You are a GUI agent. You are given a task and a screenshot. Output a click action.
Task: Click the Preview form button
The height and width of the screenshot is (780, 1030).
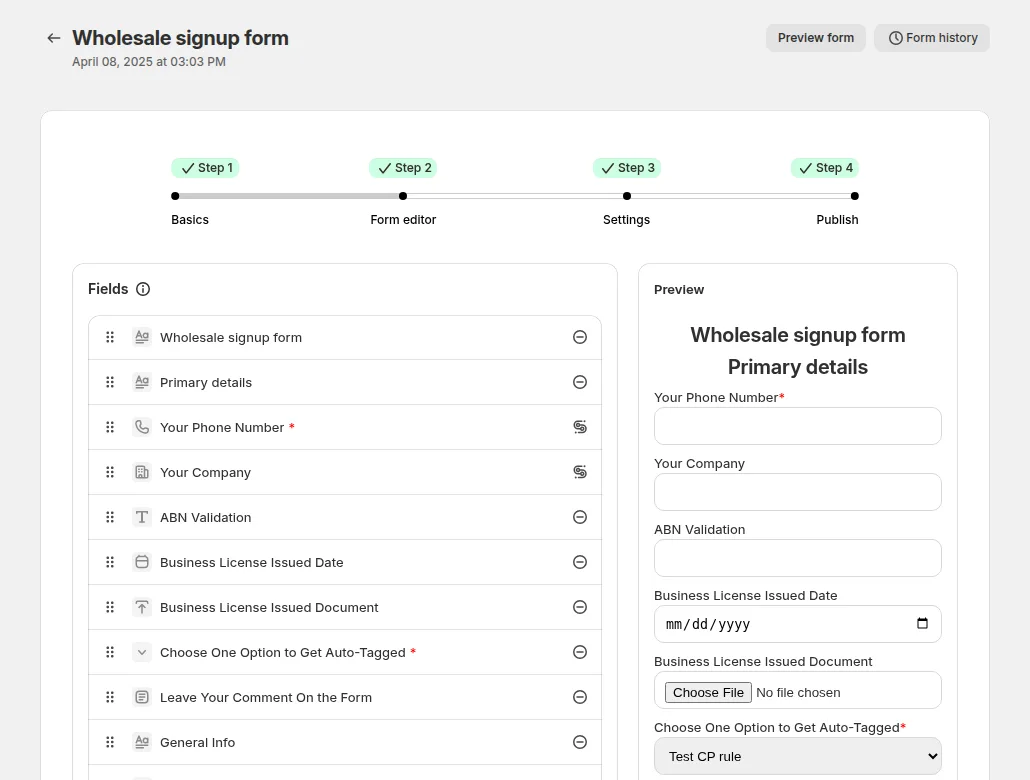816,38
